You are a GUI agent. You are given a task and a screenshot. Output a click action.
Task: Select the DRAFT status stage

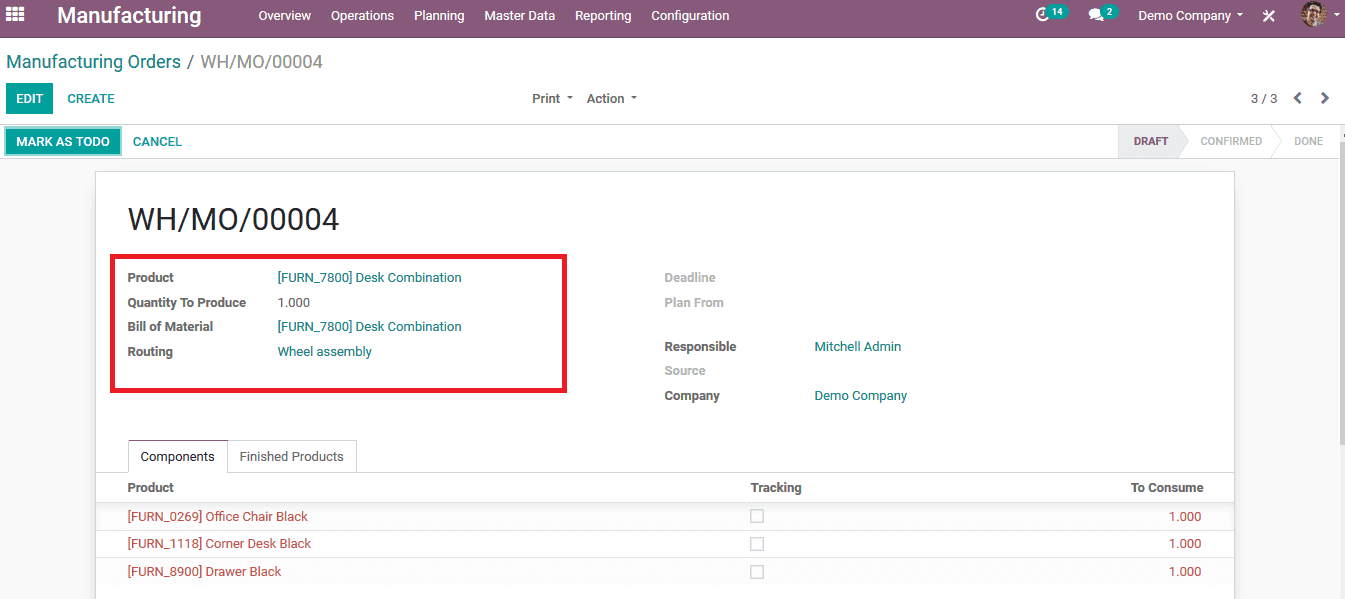pyautogui.click(x=1150, y=141)
